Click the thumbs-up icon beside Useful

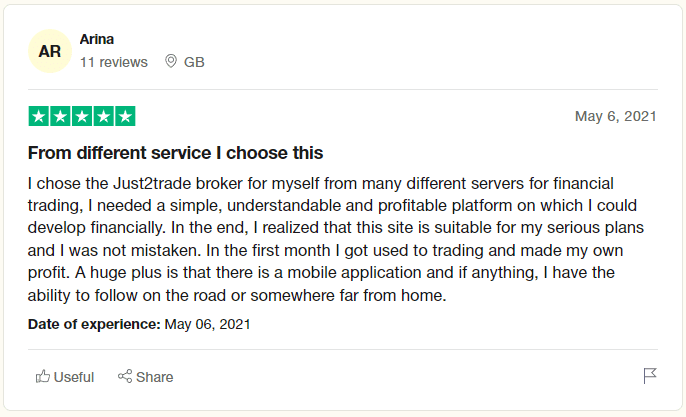tap(42, 376)
